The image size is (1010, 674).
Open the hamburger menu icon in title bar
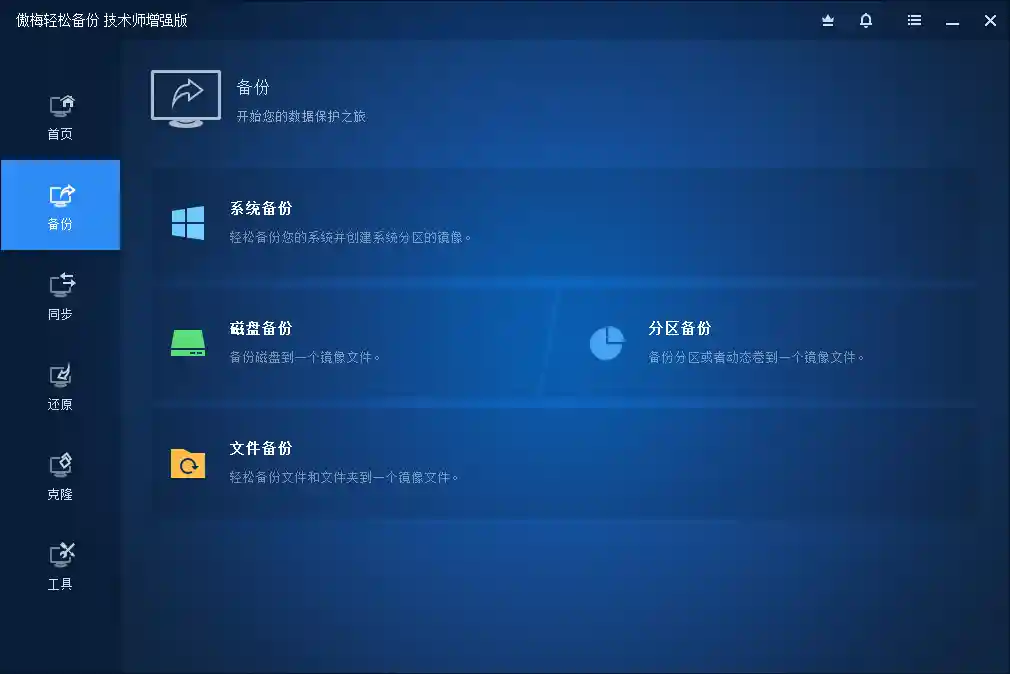(x=913, y=20)
